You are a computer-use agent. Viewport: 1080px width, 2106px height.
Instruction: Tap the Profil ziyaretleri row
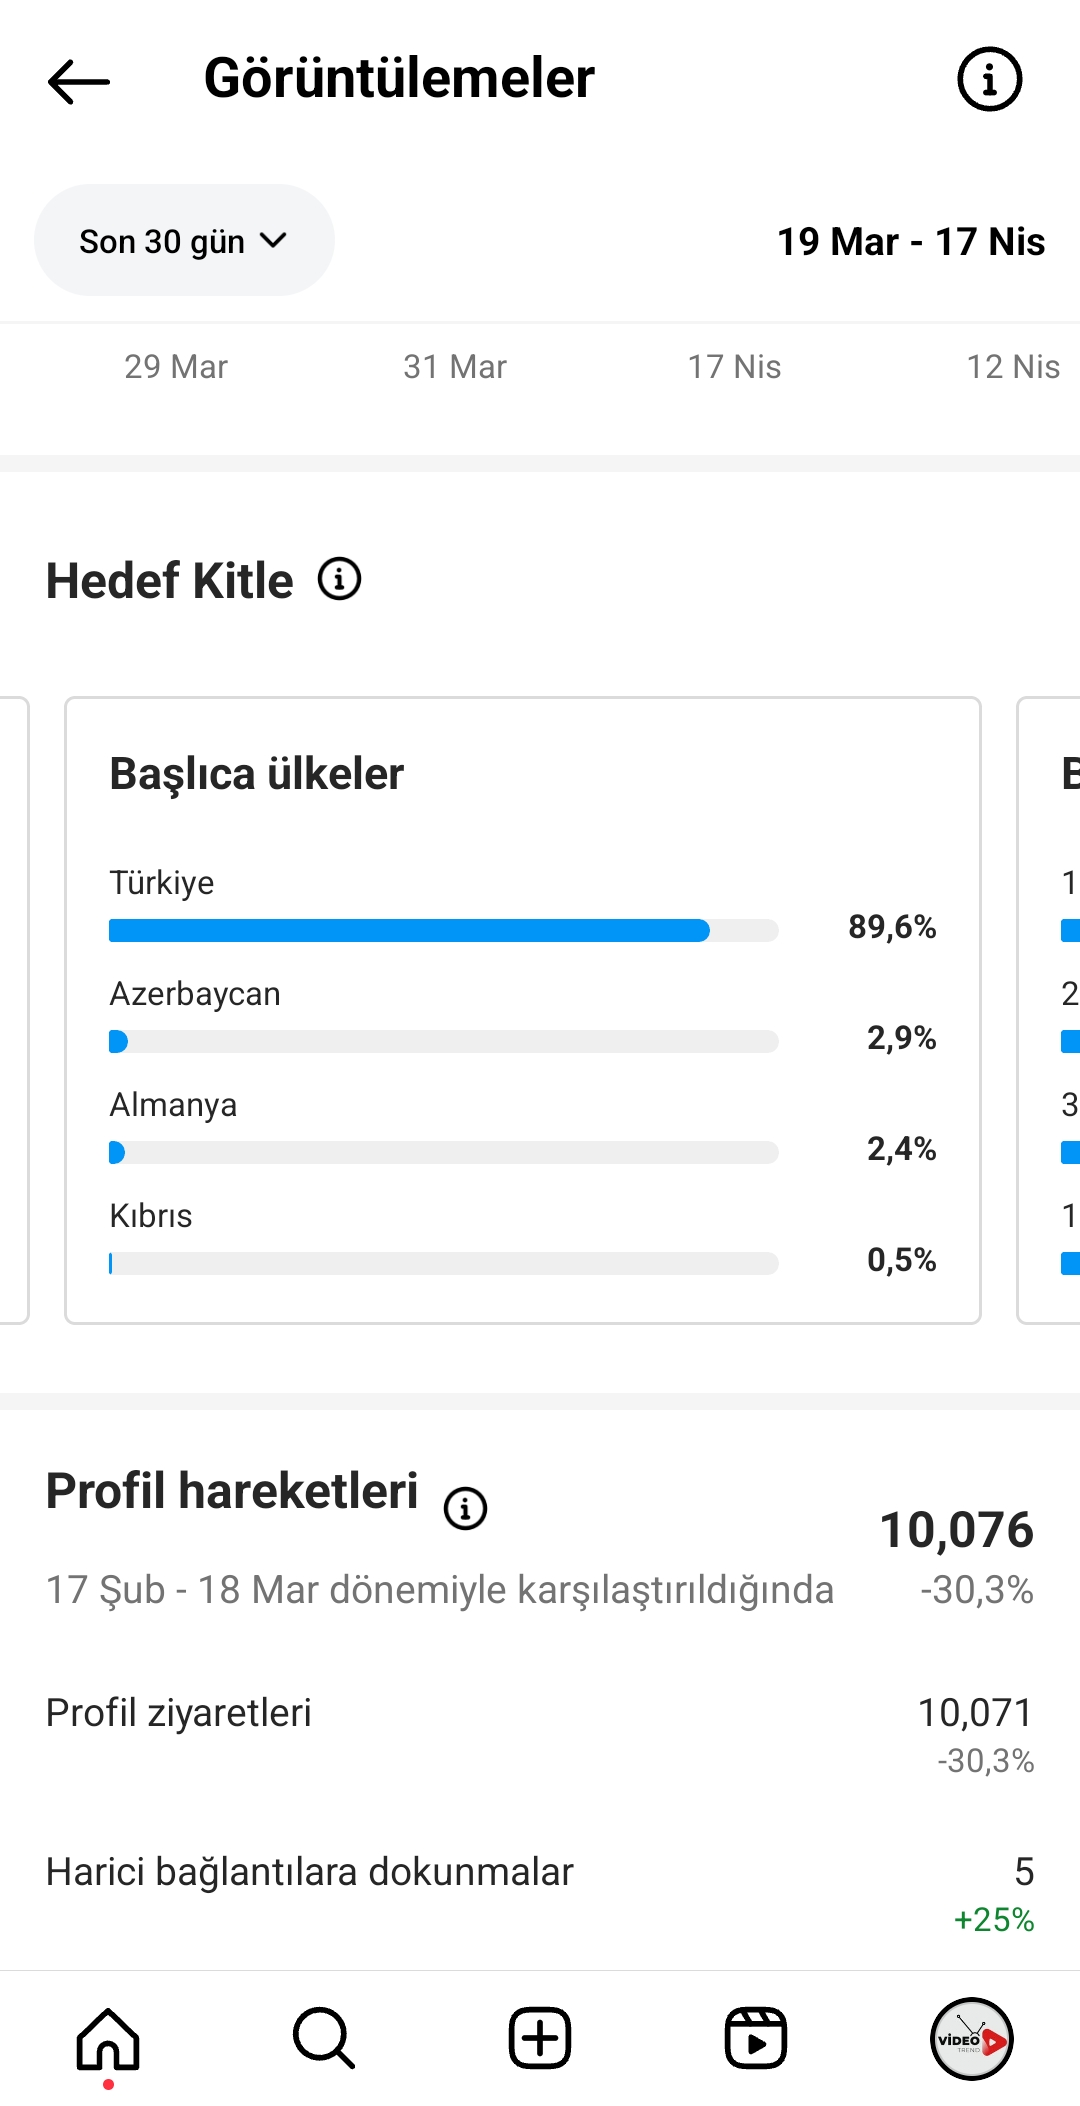coord(540,1734)
